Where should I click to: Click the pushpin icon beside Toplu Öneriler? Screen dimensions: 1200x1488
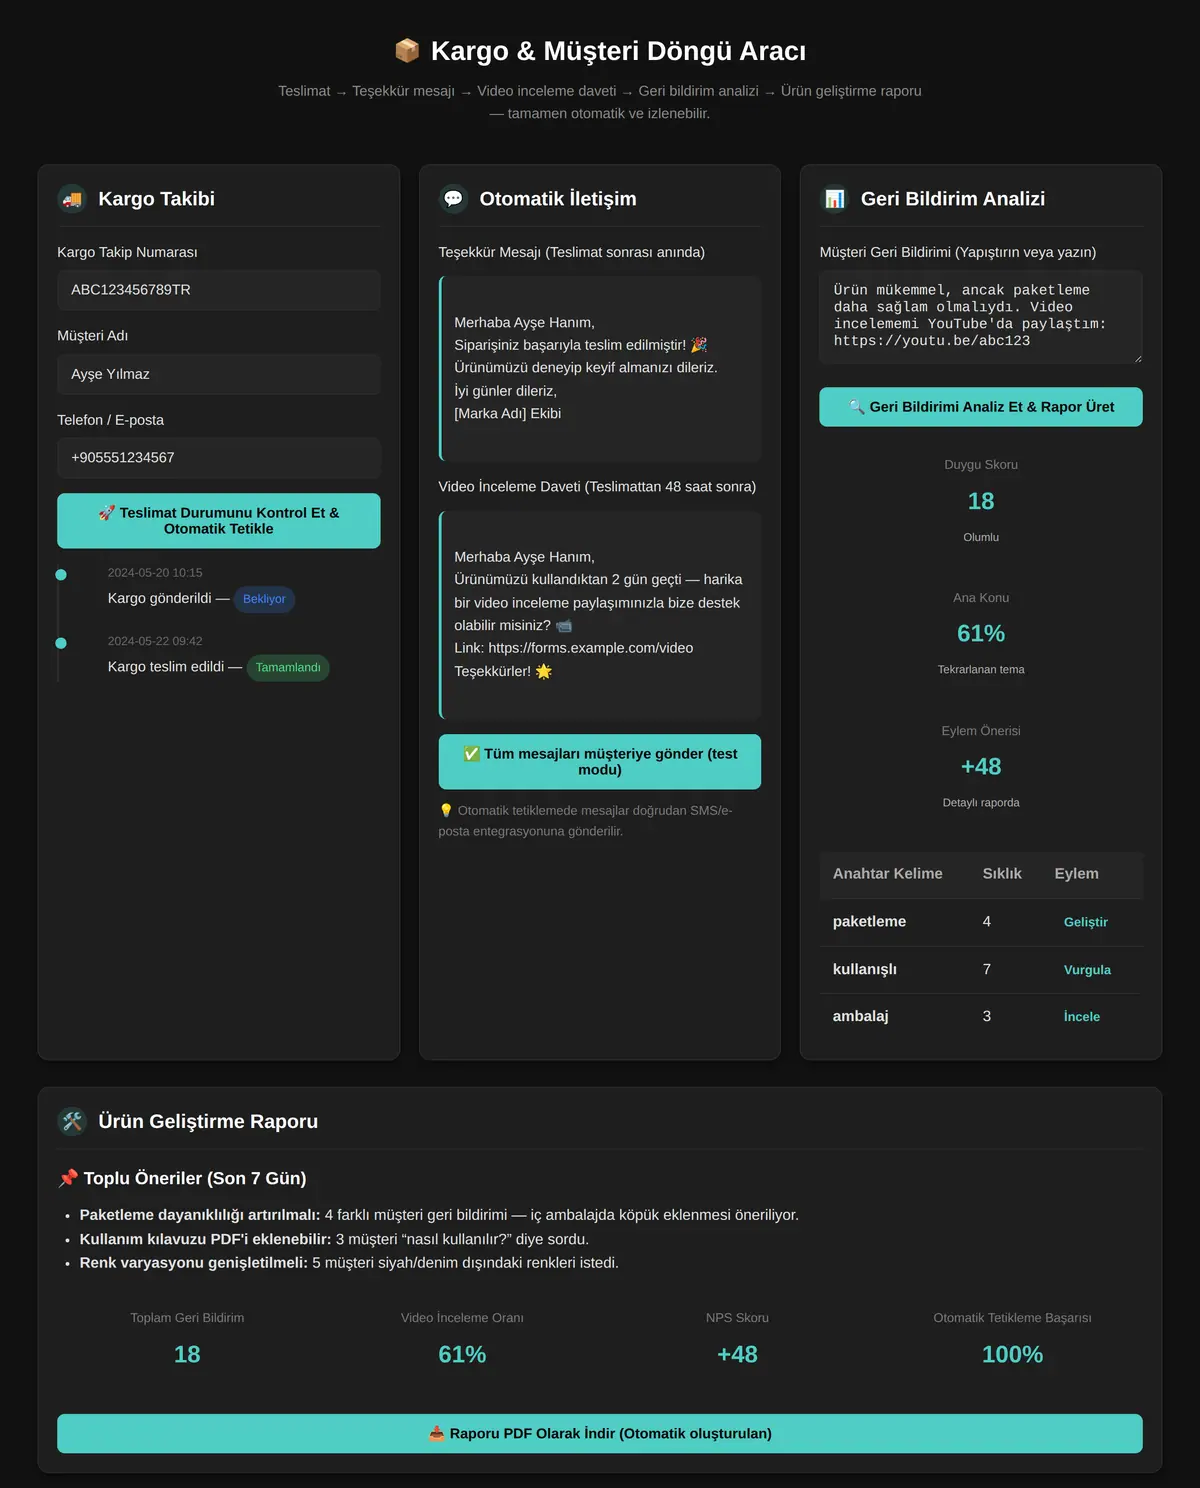click(68, 1178)
